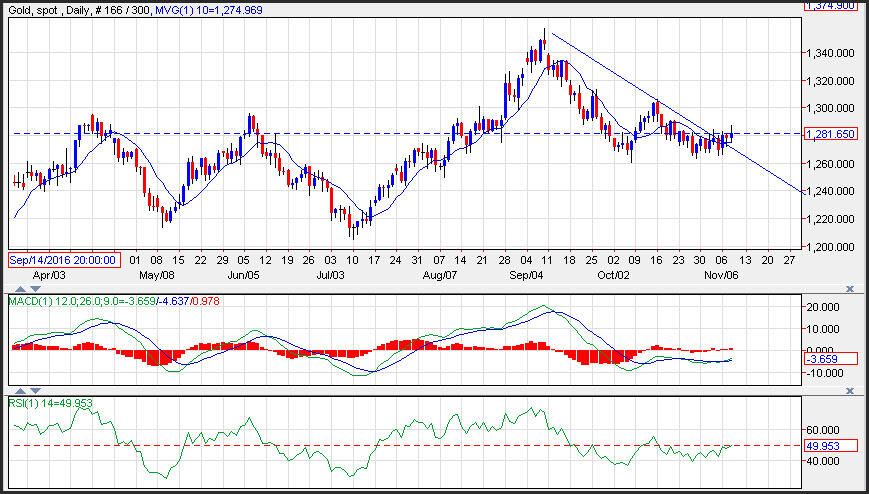Click the RSI panel move-up arrow
Screen dimensions: 869x494
point(18,389)
